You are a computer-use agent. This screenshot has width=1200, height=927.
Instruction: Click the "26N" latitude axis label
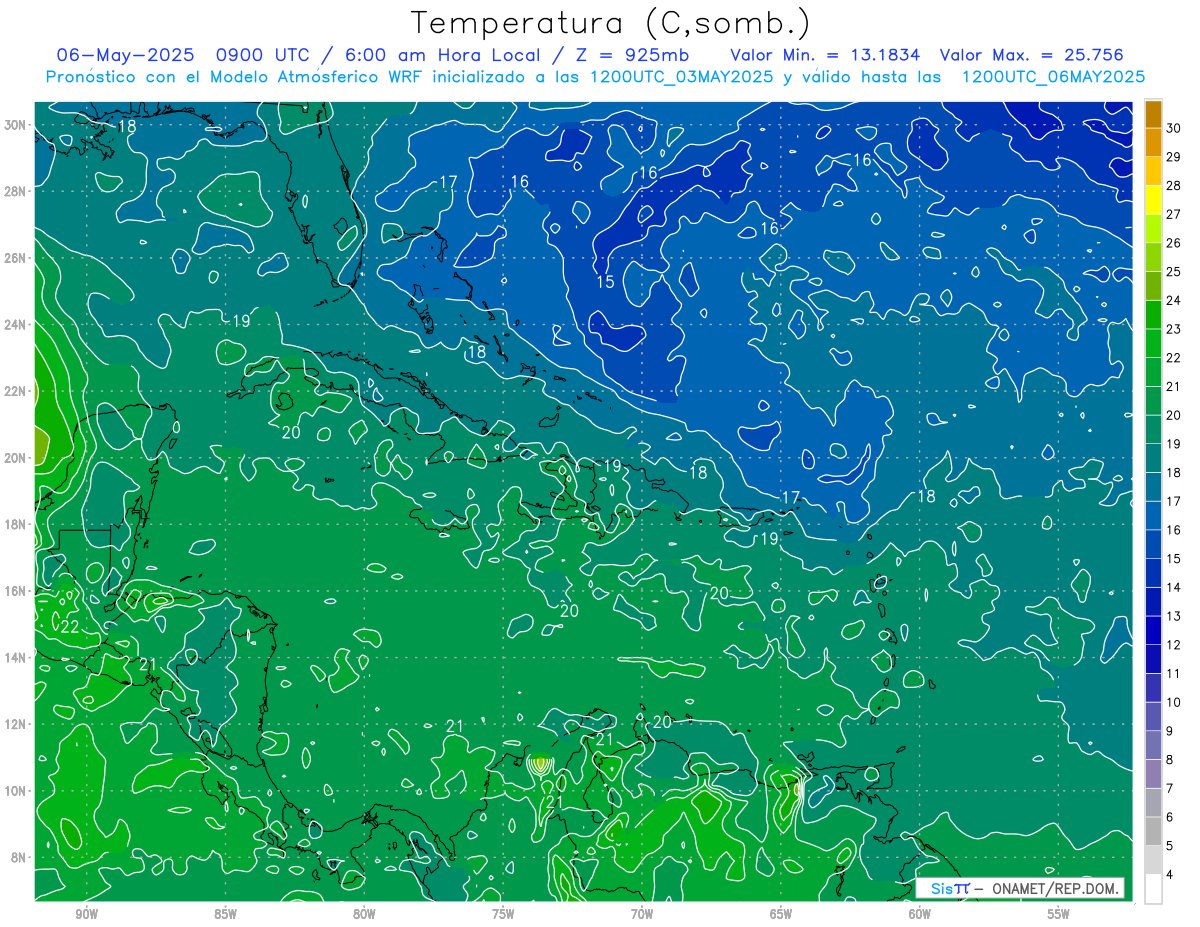tap(17, 258)
